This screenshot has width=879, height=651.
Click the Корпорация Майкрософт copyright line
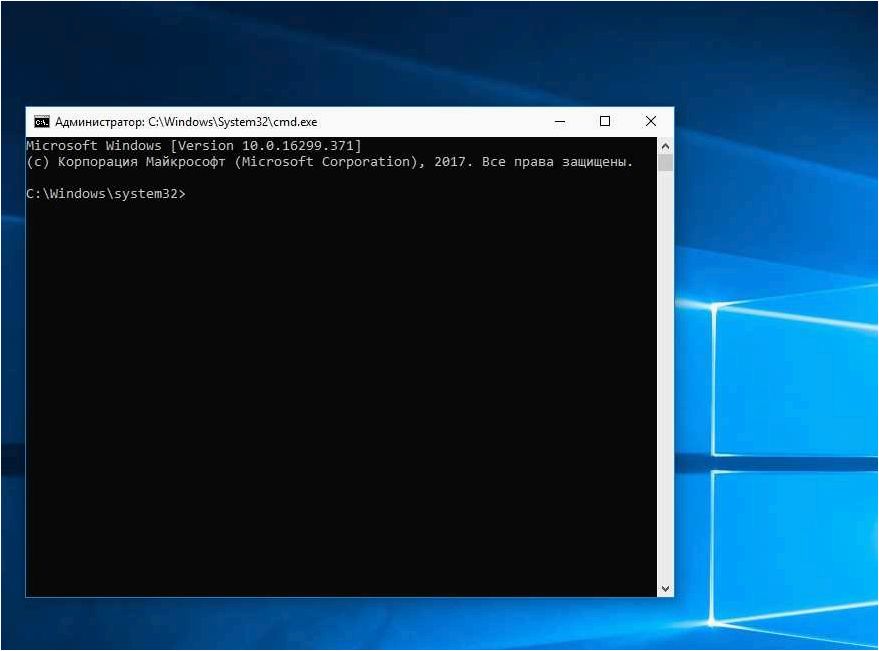click(330, 162)
